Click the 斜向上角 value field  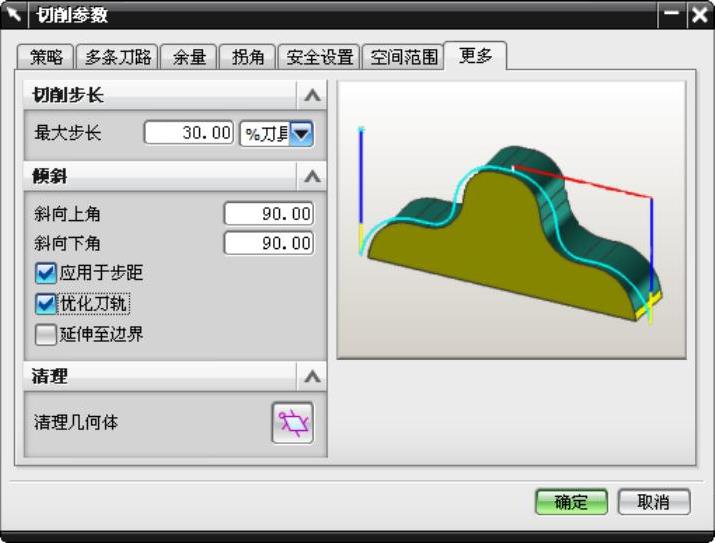click(x=269, y=213)
